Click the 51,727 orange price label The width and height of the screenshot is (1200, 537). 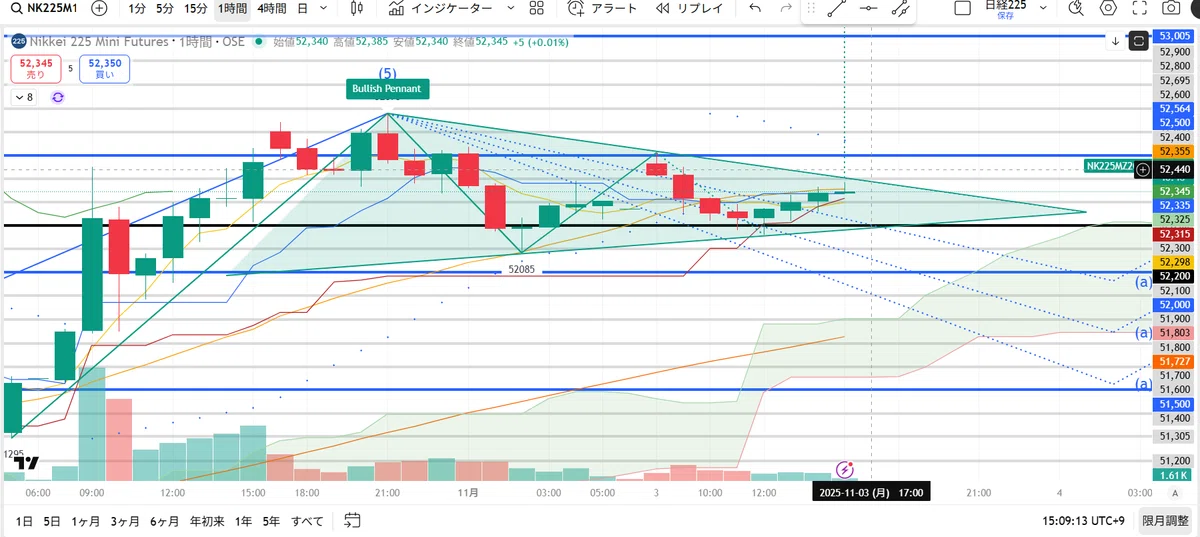click(x=1173, y=360)
